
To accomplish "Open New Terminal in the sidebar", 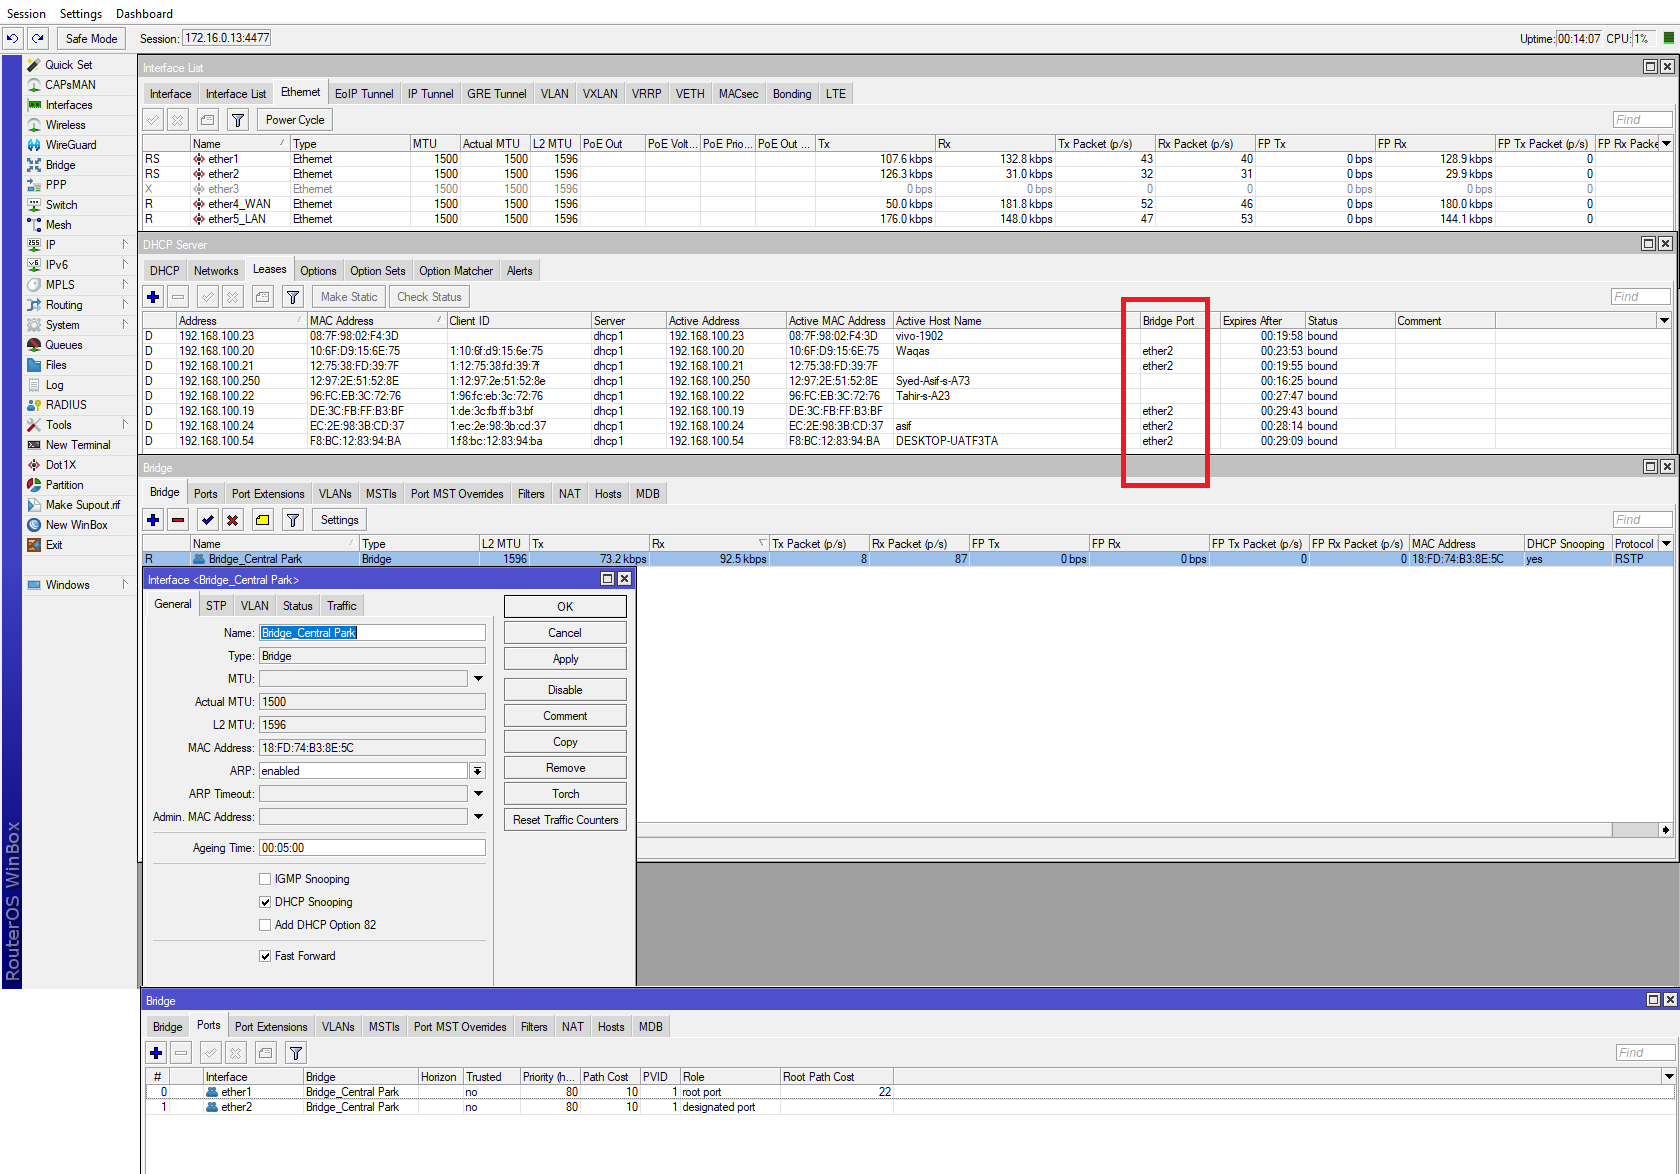I will click(77, 445).
